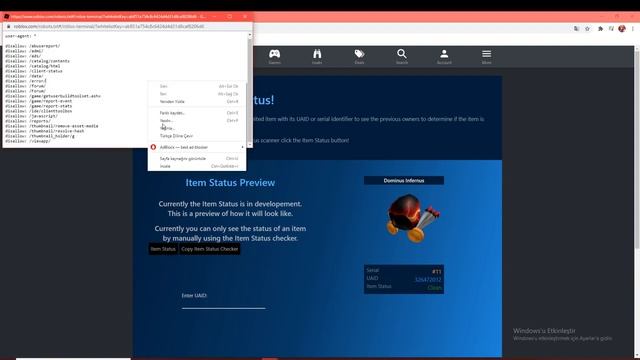640x360 pixels.
Task: Select Yeniden Yükle from context menu
Action: point(197,101)
